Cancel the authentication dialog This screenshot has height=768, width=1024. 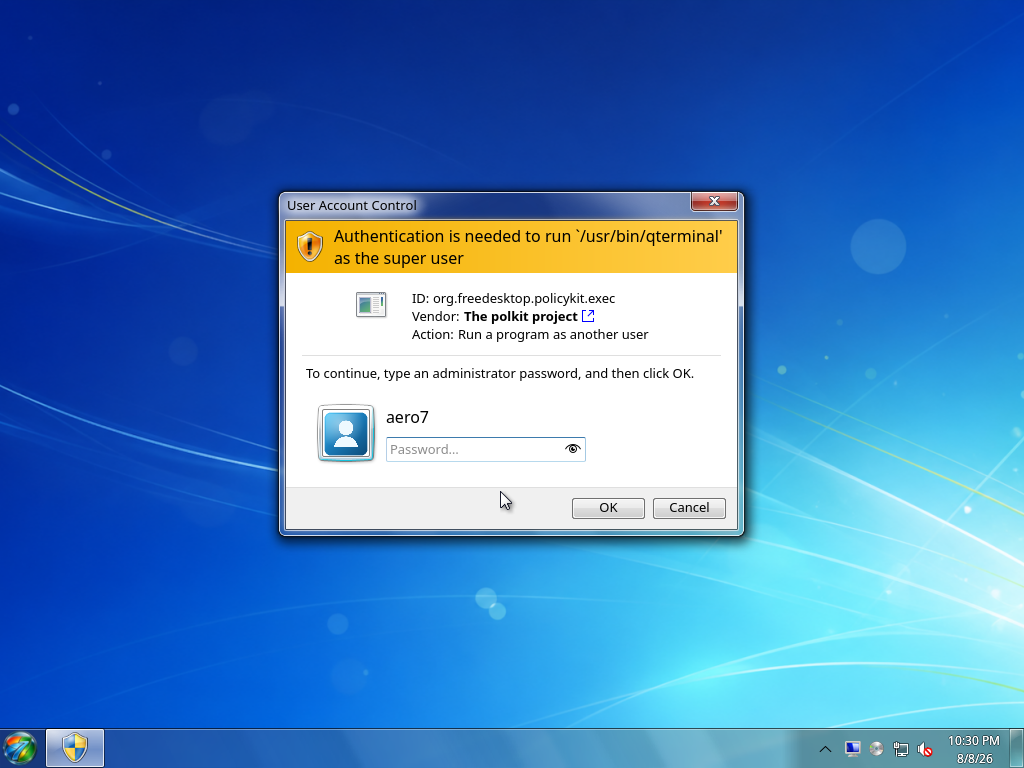pos(689,508)
